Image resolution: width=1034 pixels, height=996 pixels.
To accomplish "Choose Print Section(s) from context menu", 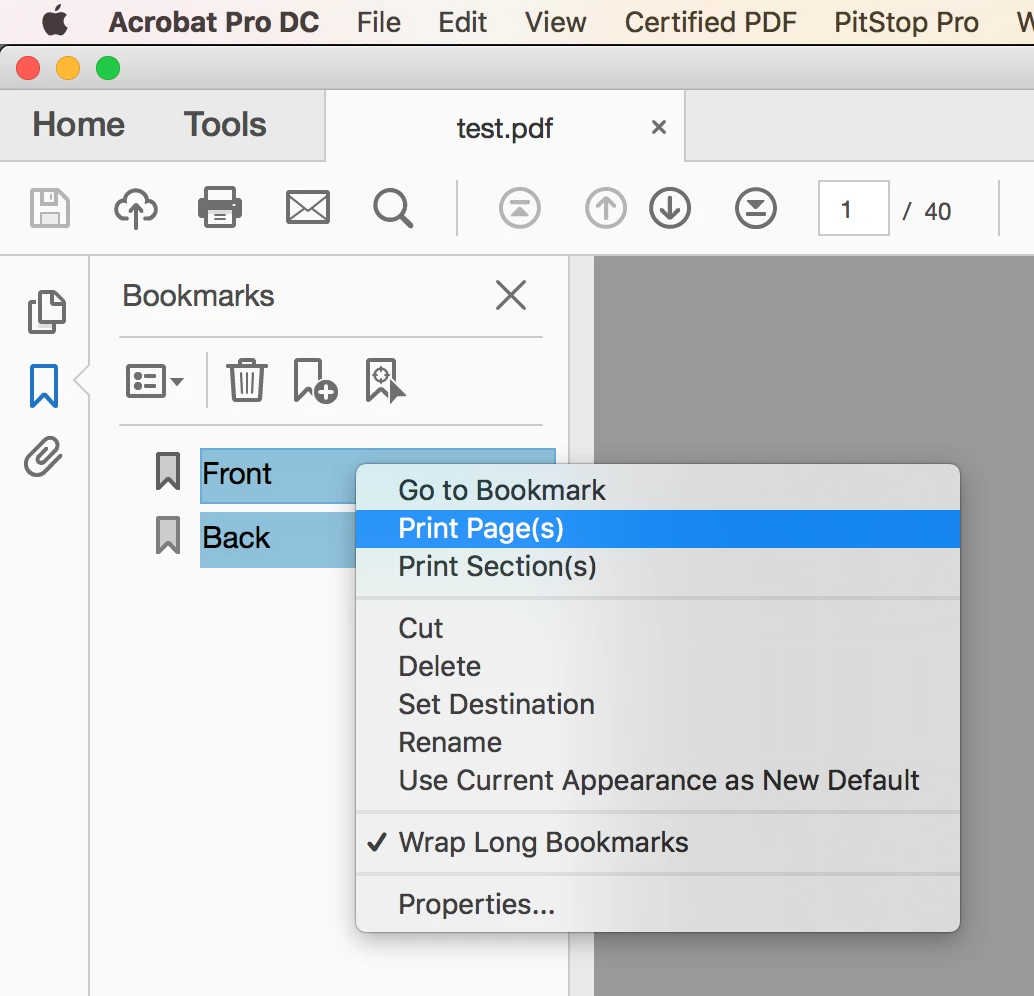I will point(657,567).
